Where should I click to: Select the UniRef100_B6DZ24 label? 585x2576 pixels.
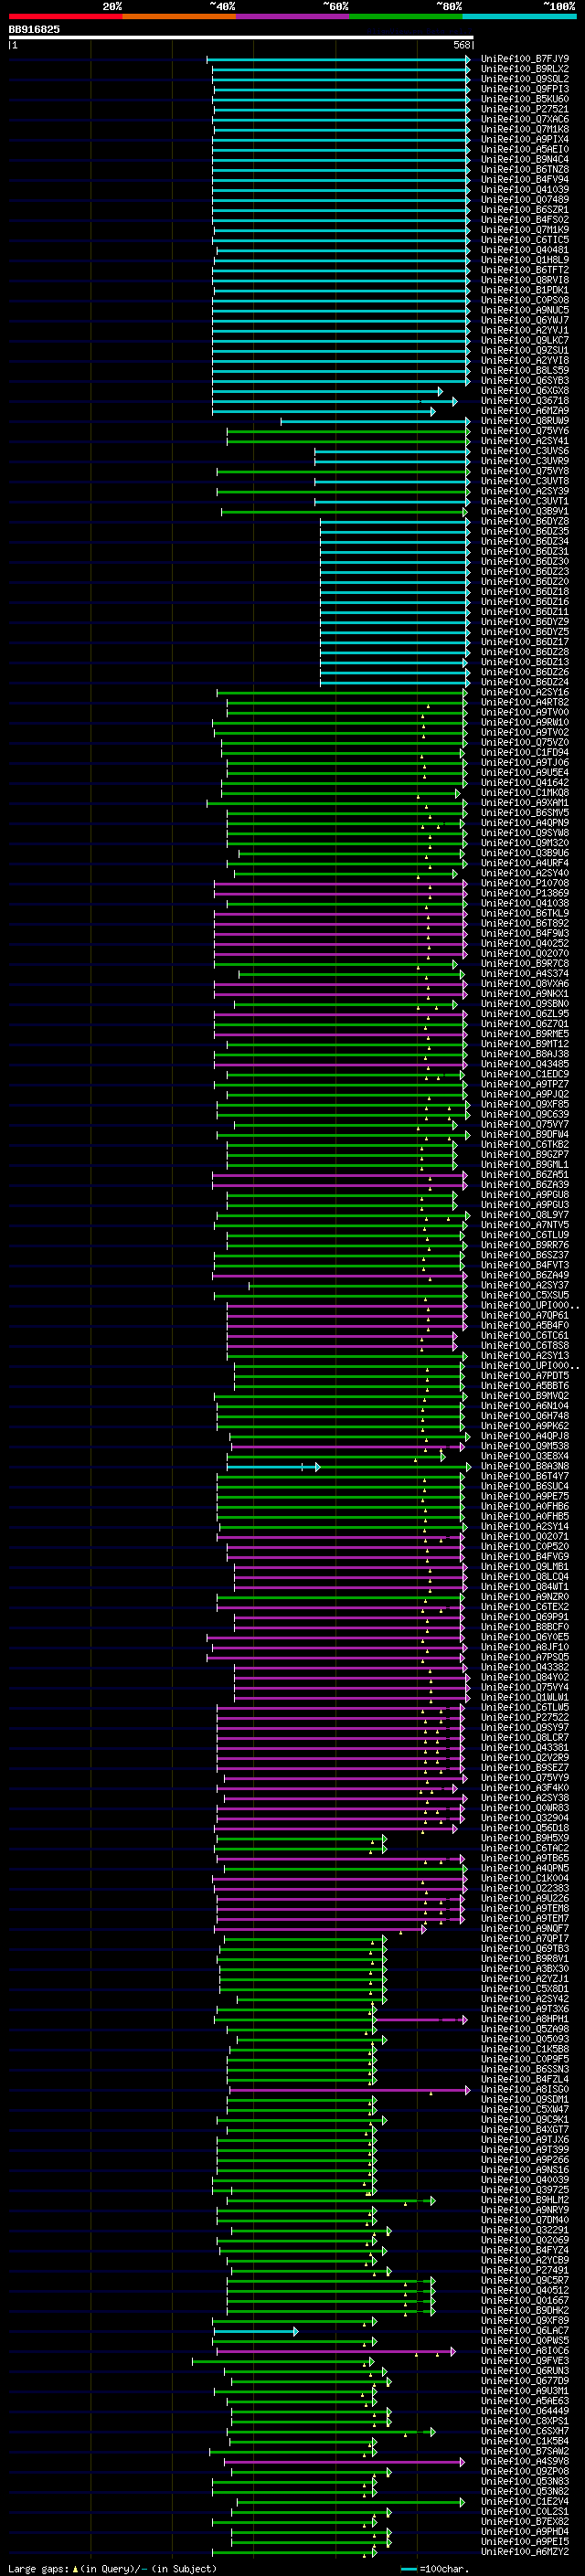pyautogui.click(x=525, y=682)
